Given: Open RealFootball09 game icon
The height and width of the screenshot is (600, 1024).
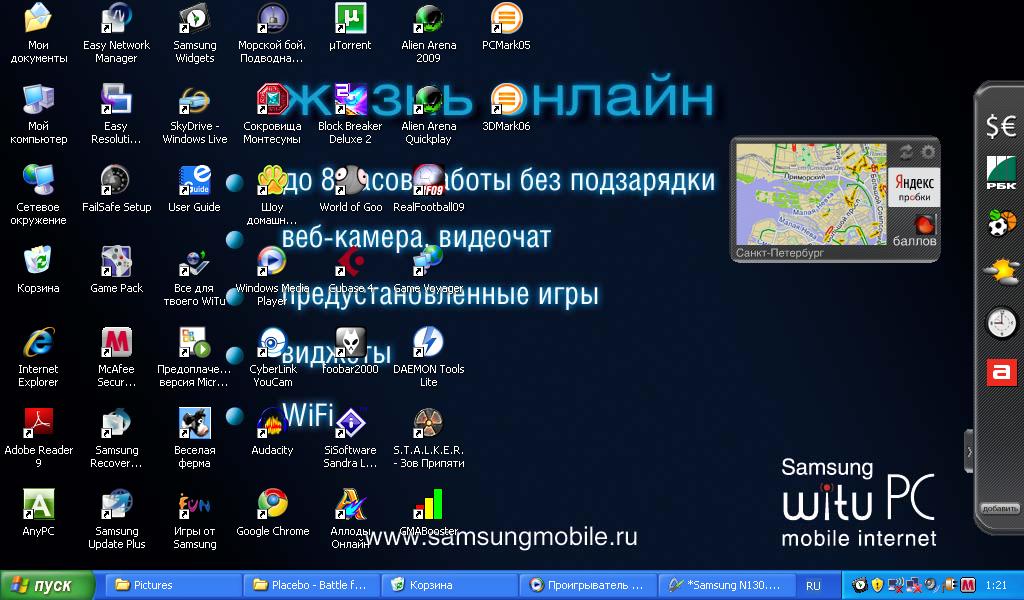Looking at the screenshot, I should click(428, 180).
